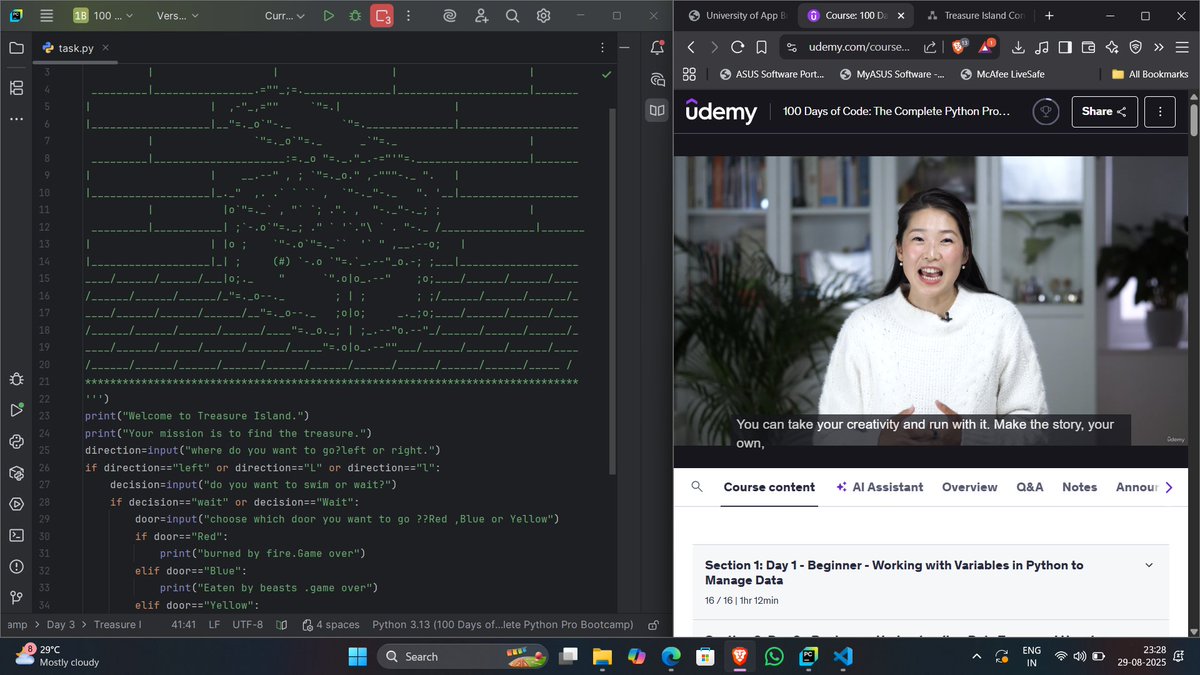This screenshot has width=1200, height=675.
Task: Show hidden system tray icons
Action: tap(977, 656)
